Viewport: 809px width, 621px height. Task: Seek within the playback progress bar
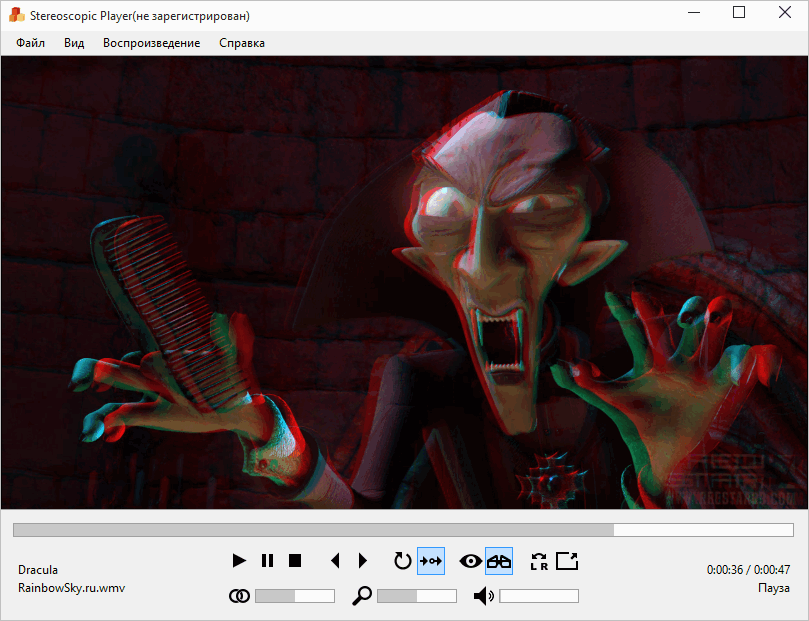tap(403, 530)
